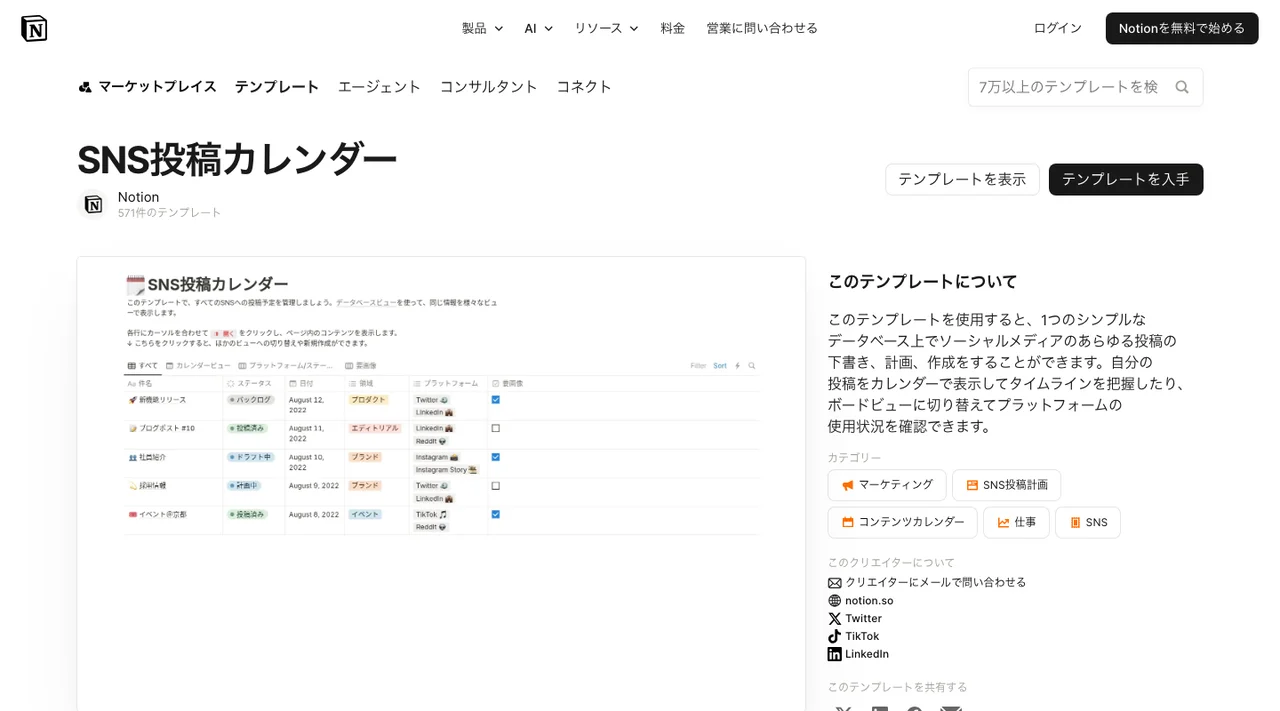Open the creator's TikTok link
This screenshot has width=1280, height=711.
coord(862,636)
